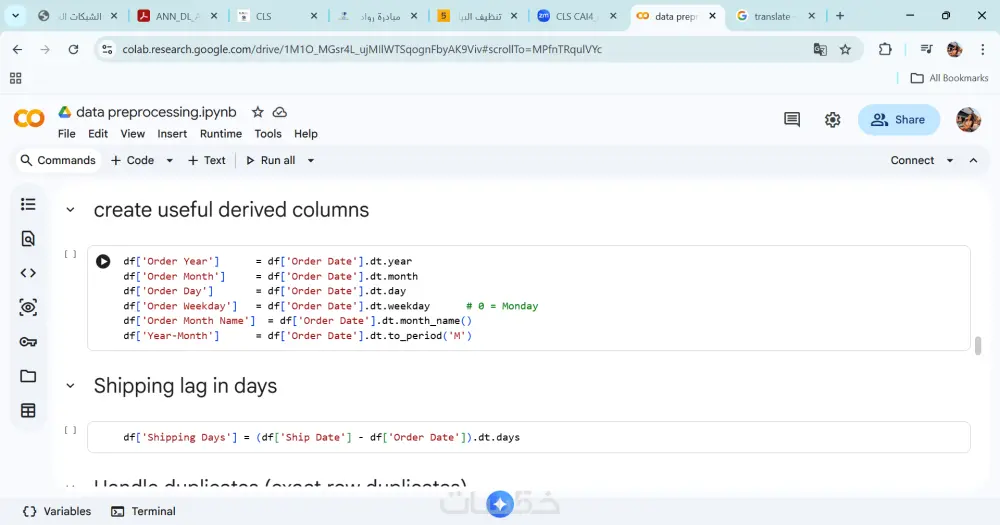Click the notebook vertical scrollbar thumb
The height and width of the screenshot is (525, 1000).
[x=978, y=345]
